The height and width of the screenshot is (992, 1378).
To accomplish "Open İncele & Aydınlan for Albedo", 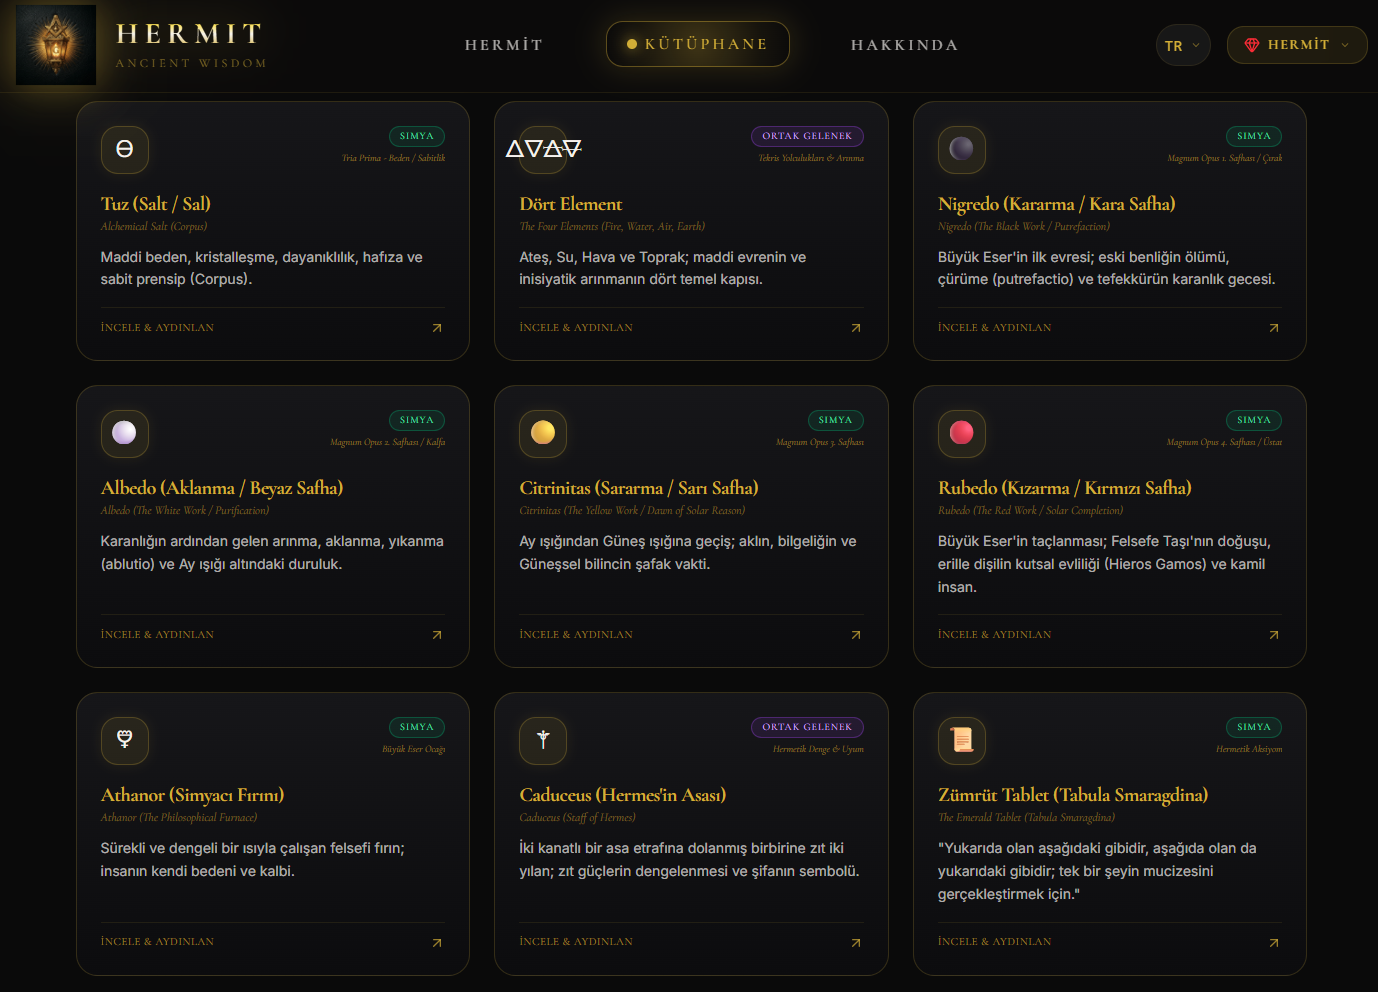I will 157,635.
